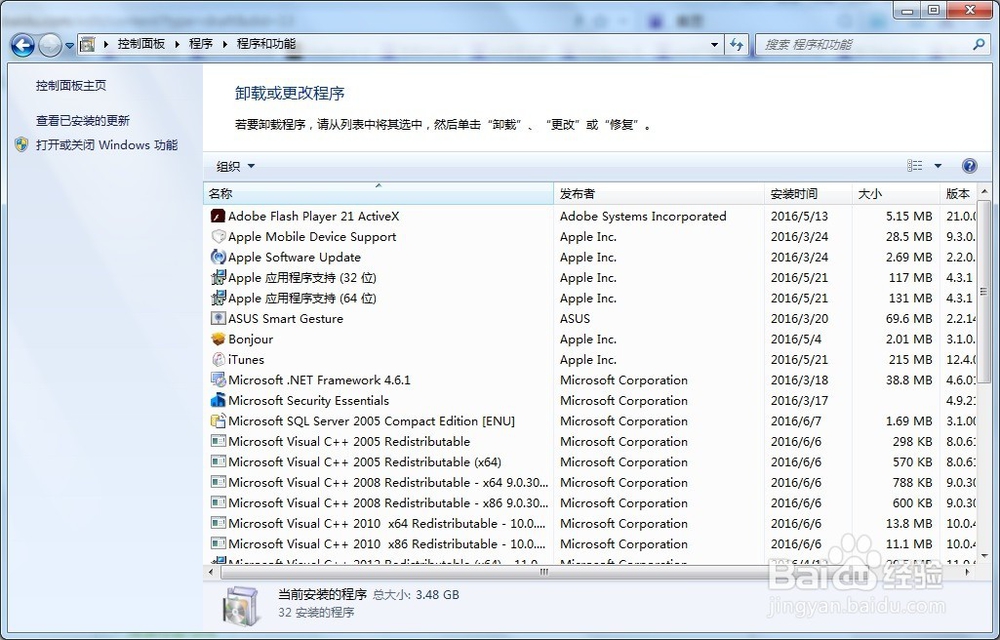This screenshot has width=1000, height=640.
Task: Click the Visual C++ 2010 x86 Redistributable icon
Action: [x=218, y=544]
